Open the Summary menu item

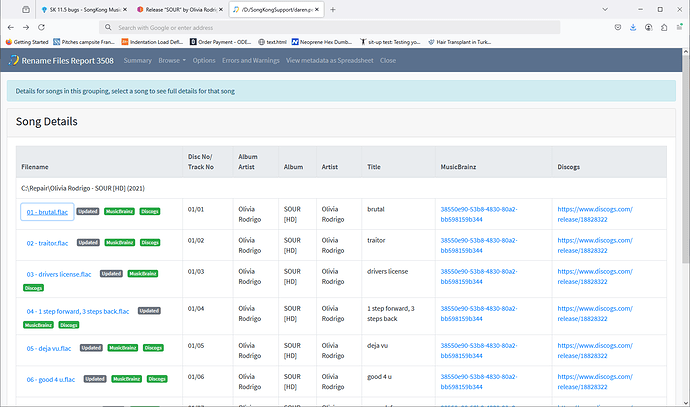[x=137, y=60]
